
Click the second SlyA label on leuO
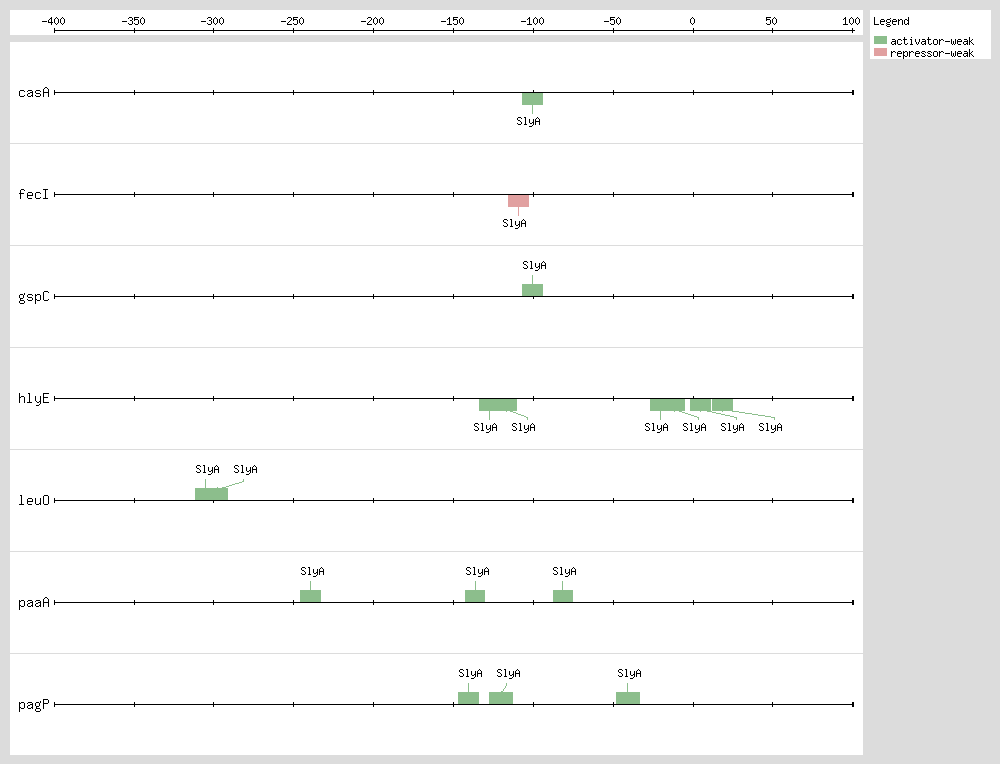246,469
